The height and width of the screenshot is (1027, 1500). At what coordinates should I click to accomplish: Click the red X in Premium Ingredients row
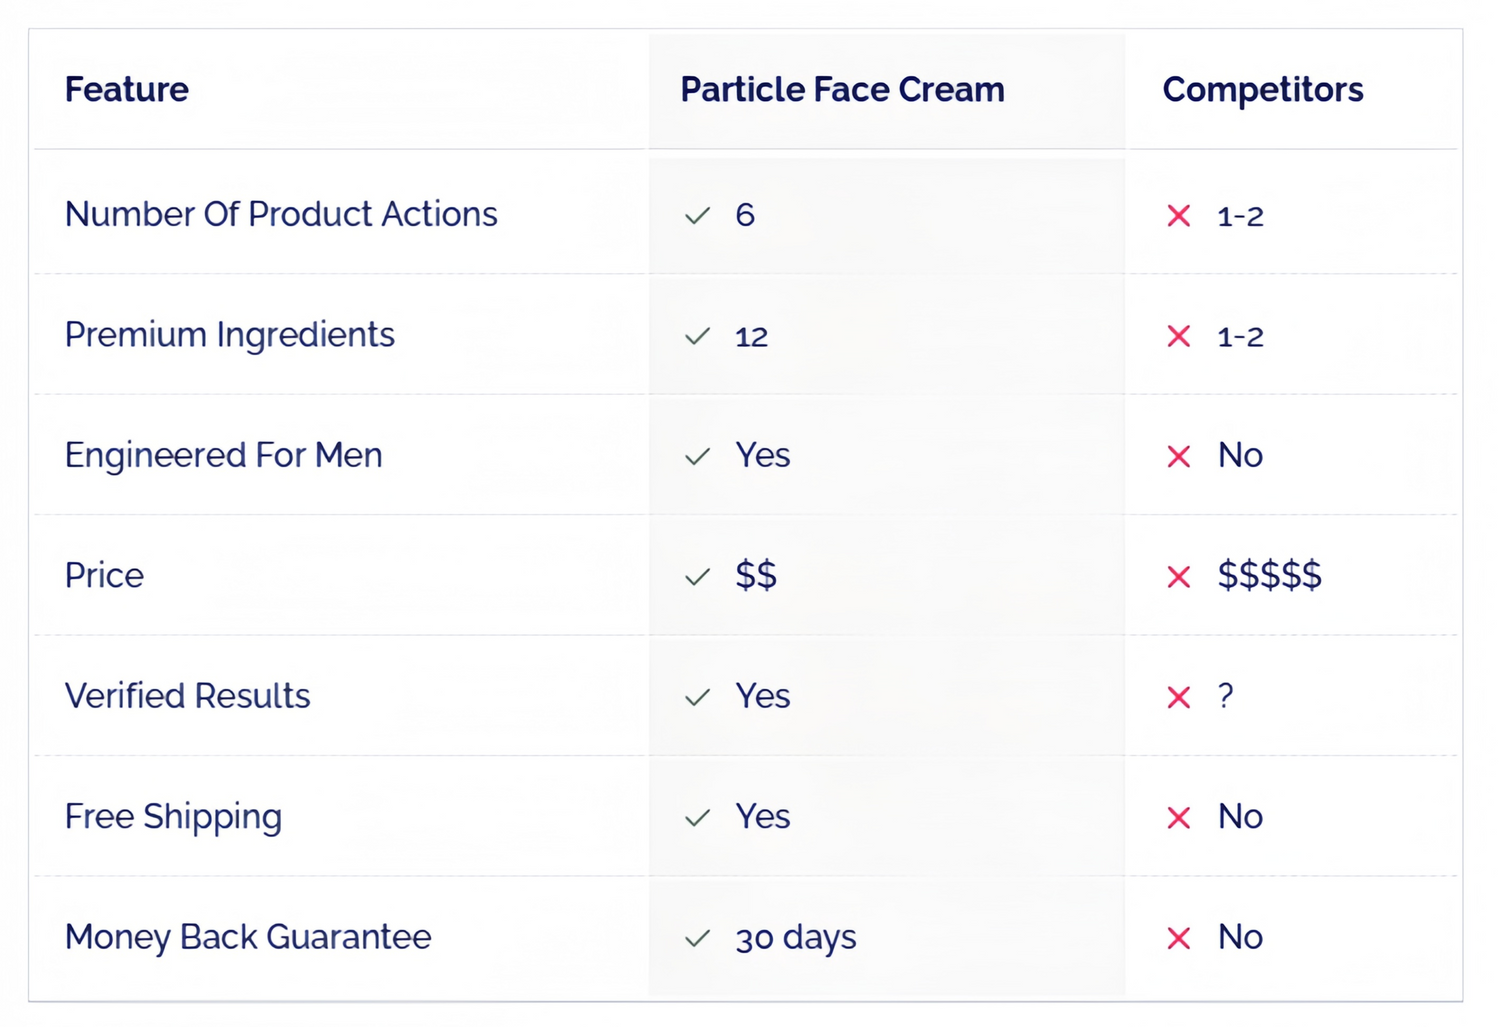pos(1179,336)
